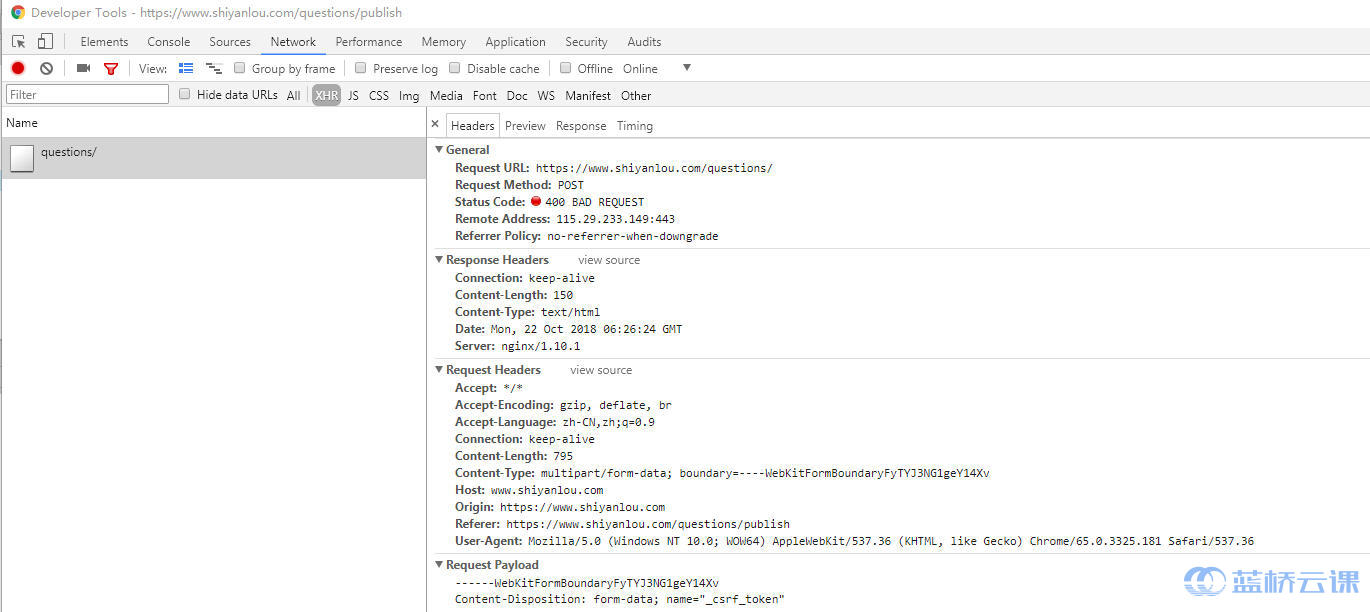1370x612 pixels.
Task: Open the Security tab
Action: pos(586,42)
